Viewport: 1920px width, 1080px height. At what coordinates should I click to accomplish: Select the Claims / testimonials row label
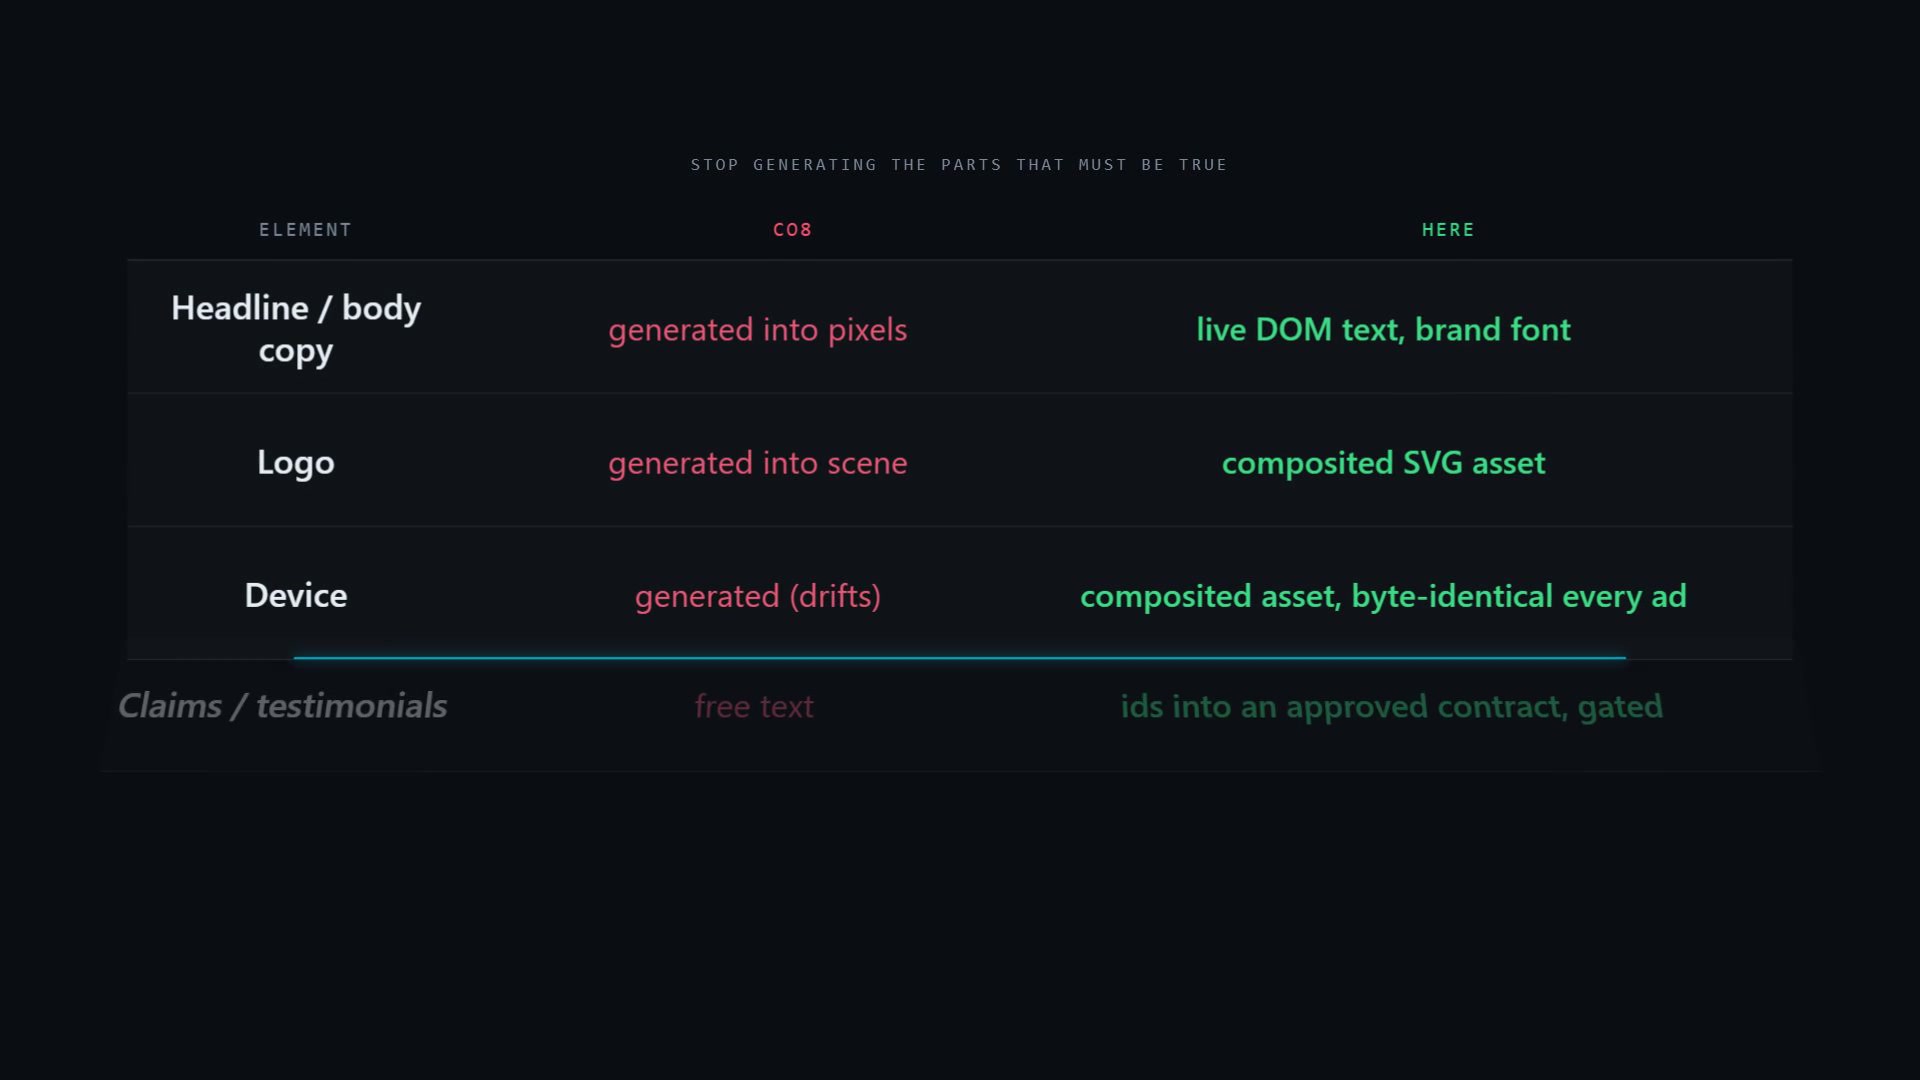pyautogui.click(x=283, y=706)
